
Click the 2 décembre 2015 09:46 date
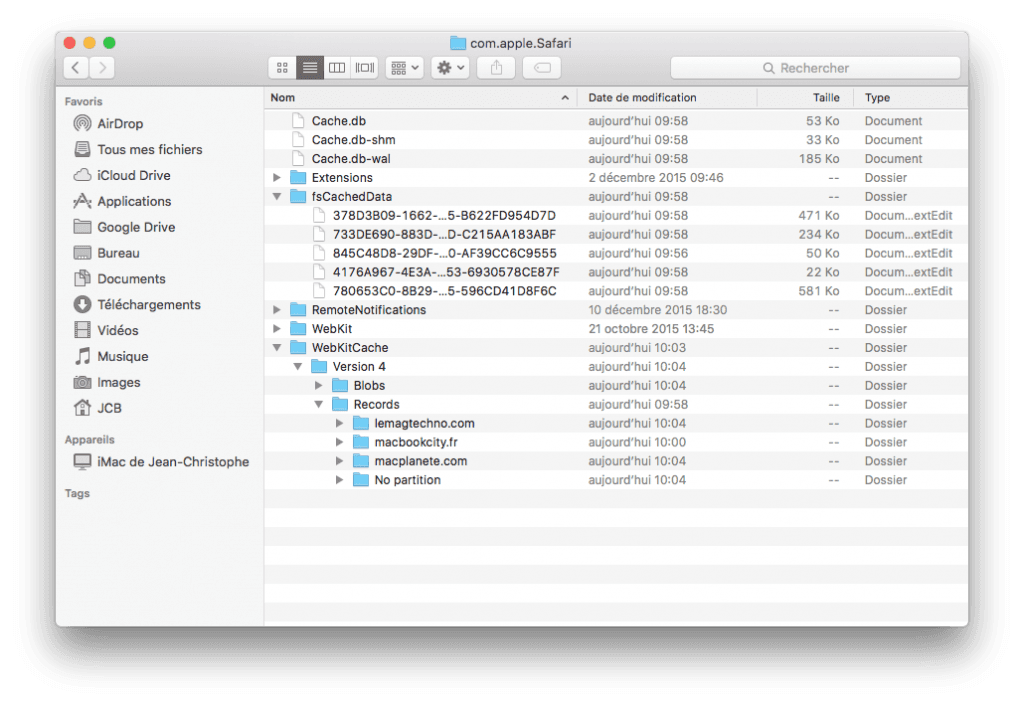(656, 178)
